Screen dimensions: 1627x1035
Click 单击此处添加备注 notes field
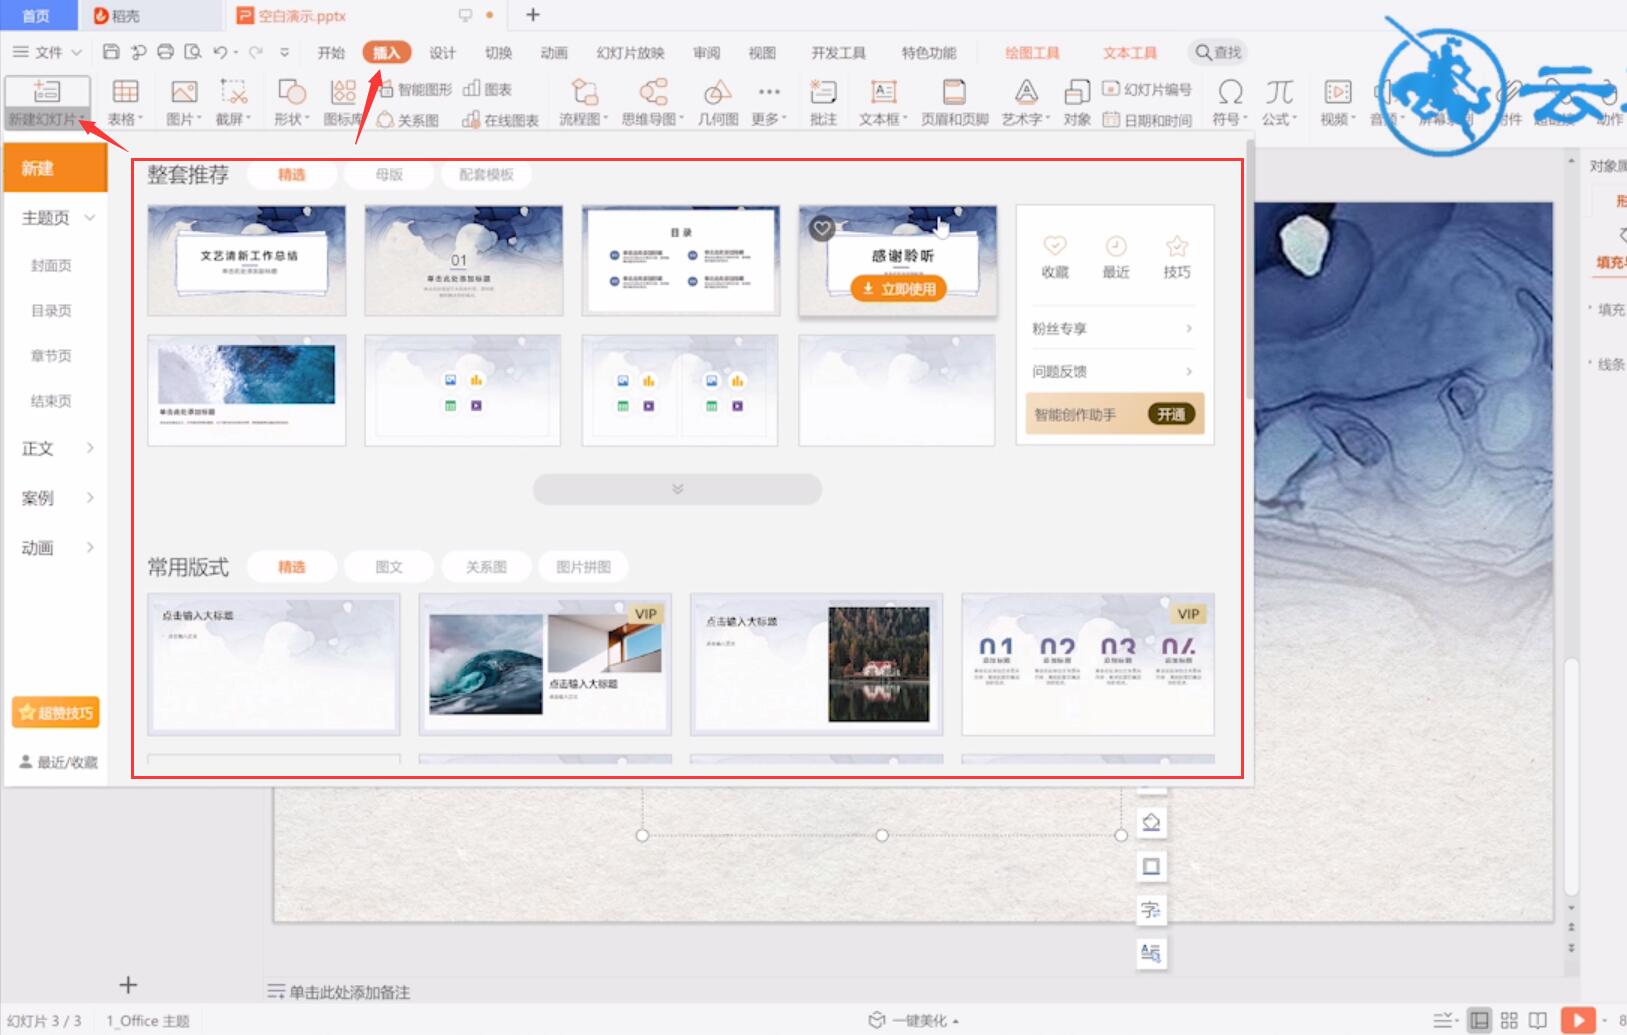coord(349,992)
